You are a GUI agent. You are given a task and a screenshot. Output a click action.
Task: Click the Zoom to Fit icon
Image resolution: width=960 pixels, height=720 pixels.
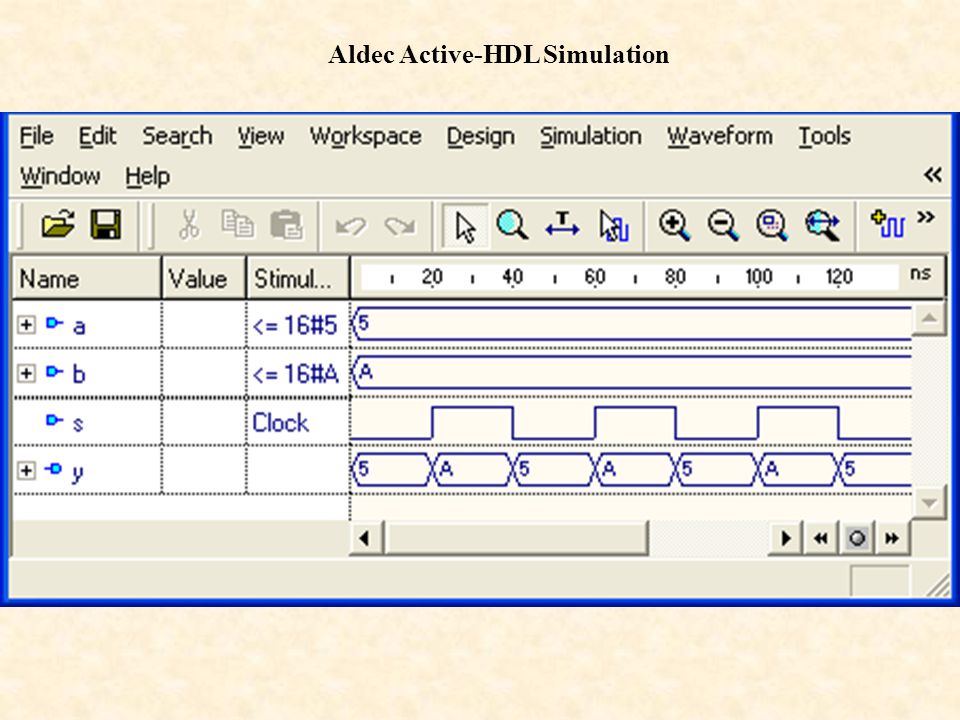click(821, 225)
